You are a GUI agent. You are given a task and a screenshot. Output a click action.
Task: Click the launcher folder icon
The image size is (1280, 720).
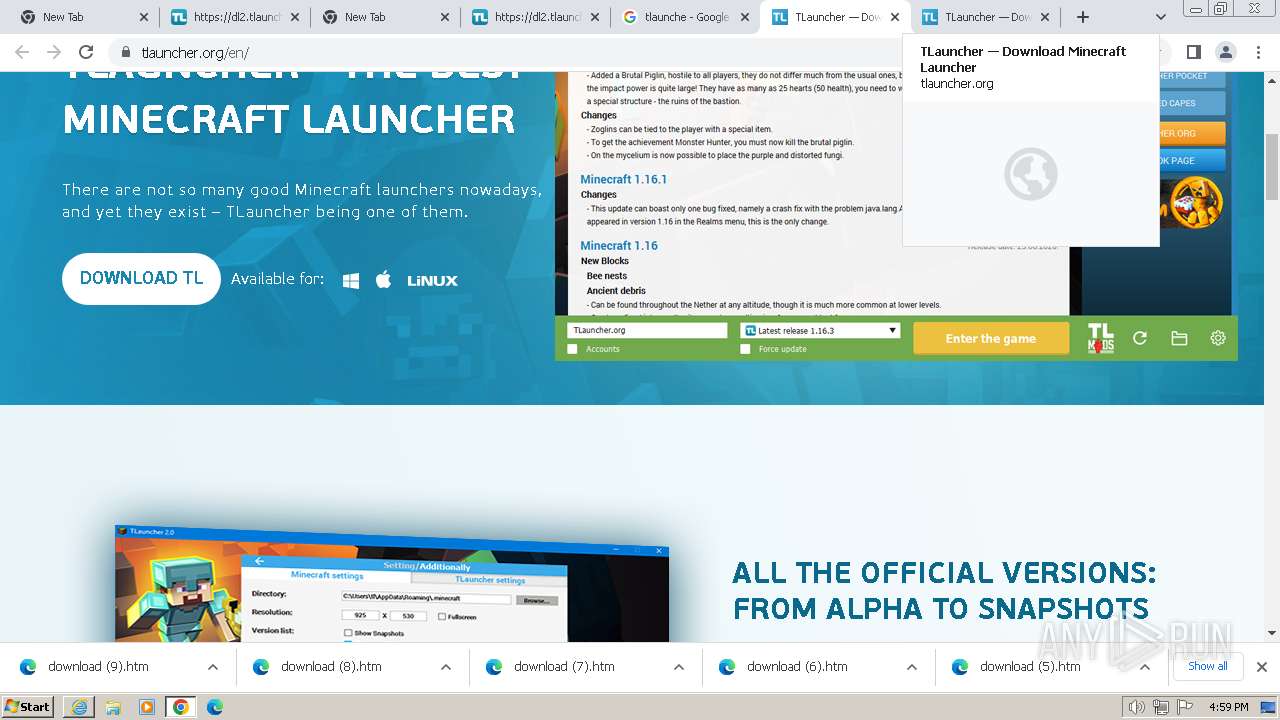1179,338
